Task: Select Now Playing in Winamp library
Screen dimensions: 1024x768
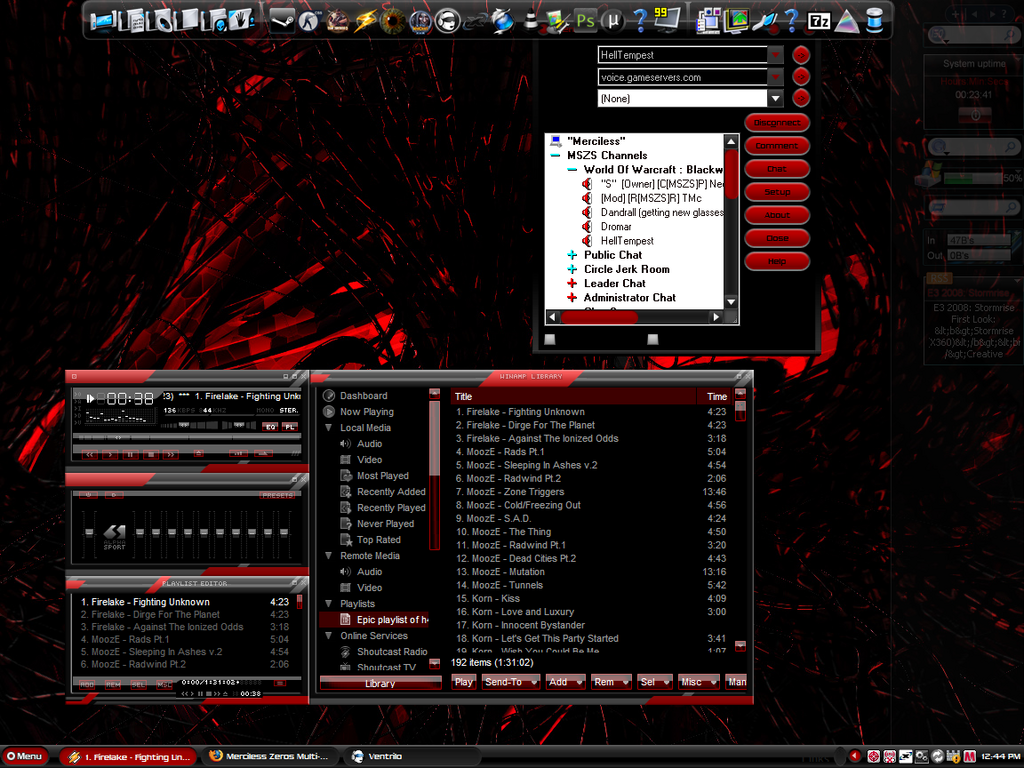Action: tap(366, 412)
